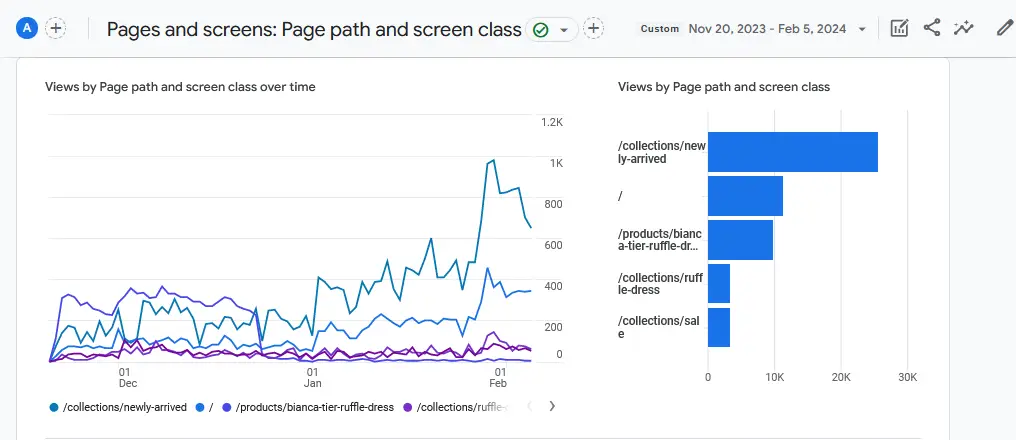
Task: Click the green check status icon
Action: point(541,30)
